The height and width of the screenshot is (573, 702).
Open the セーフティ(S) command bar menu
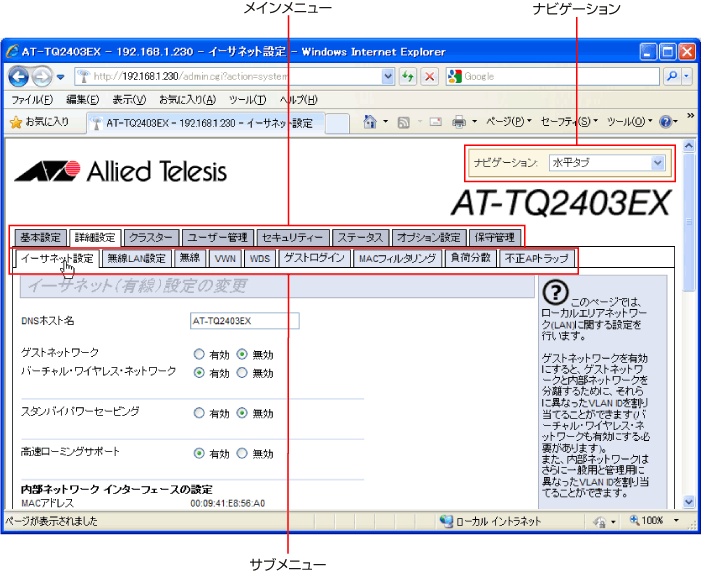click(569, 121)
